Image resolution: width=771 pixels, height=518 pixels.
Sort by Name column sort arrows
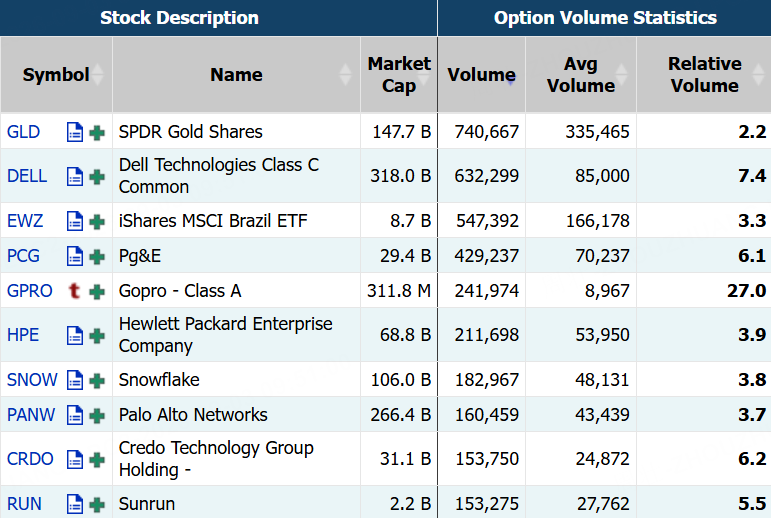(346, 75)
